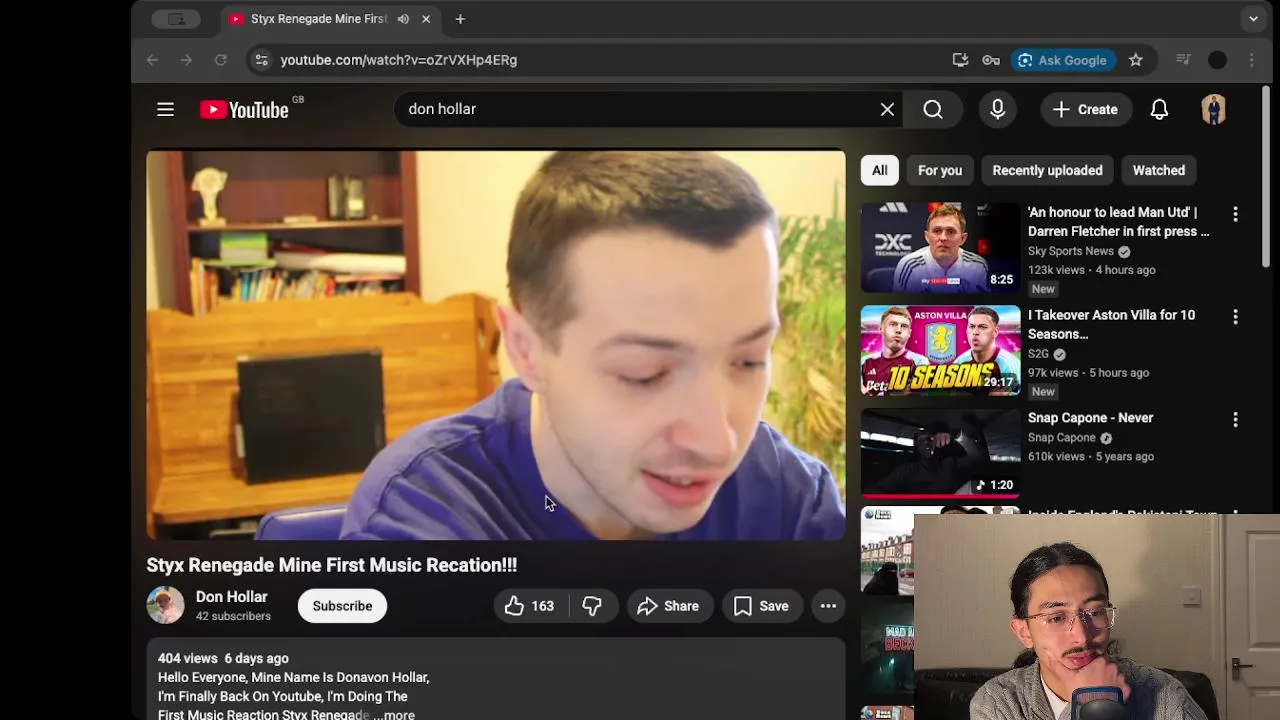
Task: Open more actions ellipsis under video
Action: pyautogui.click(x=828, y=606)
